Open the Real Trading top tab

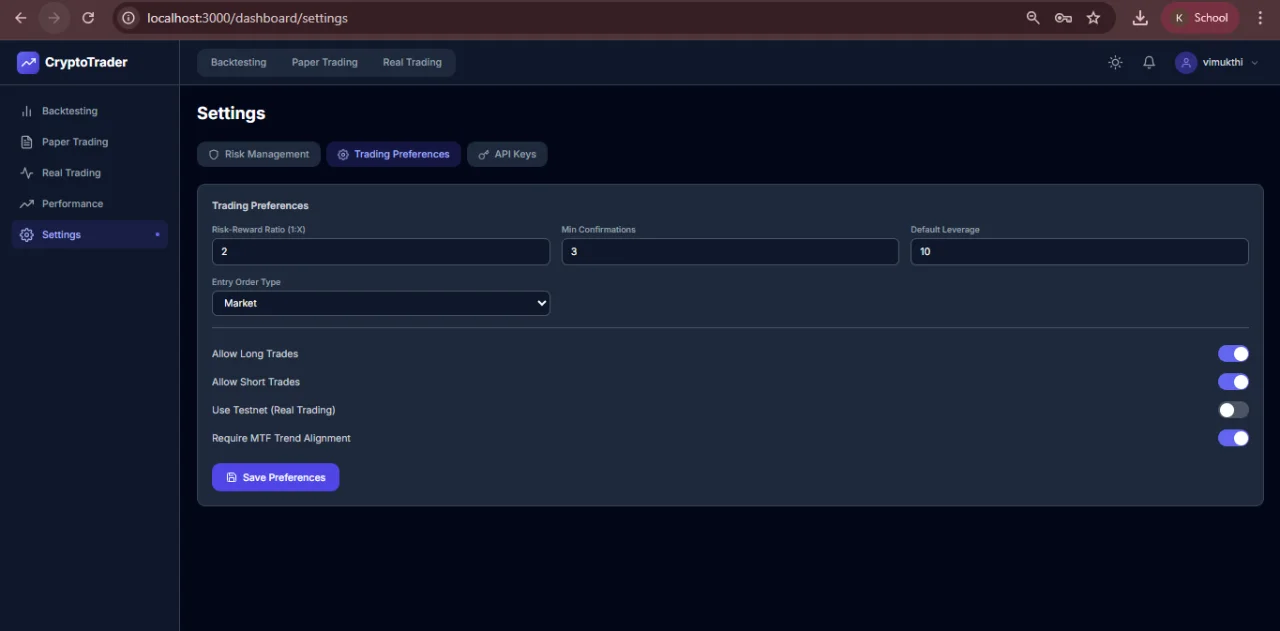coord(412,62)
